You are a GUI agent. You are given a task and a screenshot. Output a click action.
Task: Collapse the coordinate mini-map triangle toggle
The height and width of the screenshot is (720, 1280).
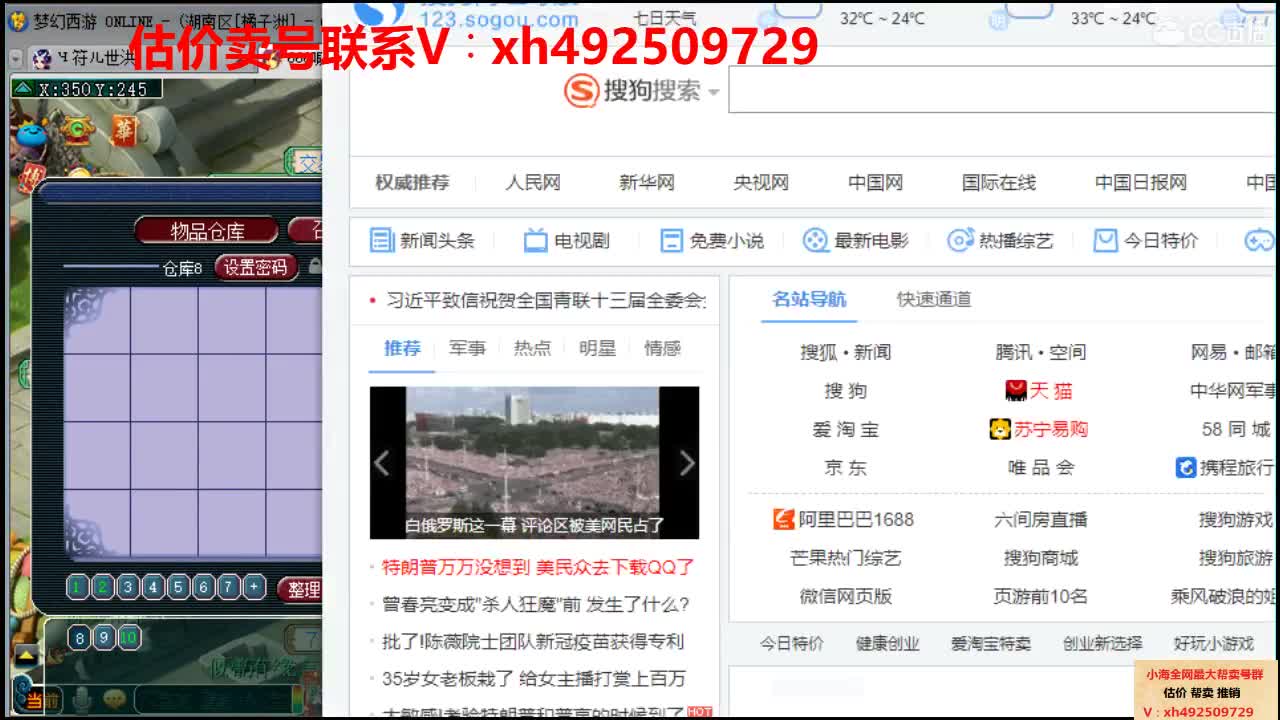22,89
